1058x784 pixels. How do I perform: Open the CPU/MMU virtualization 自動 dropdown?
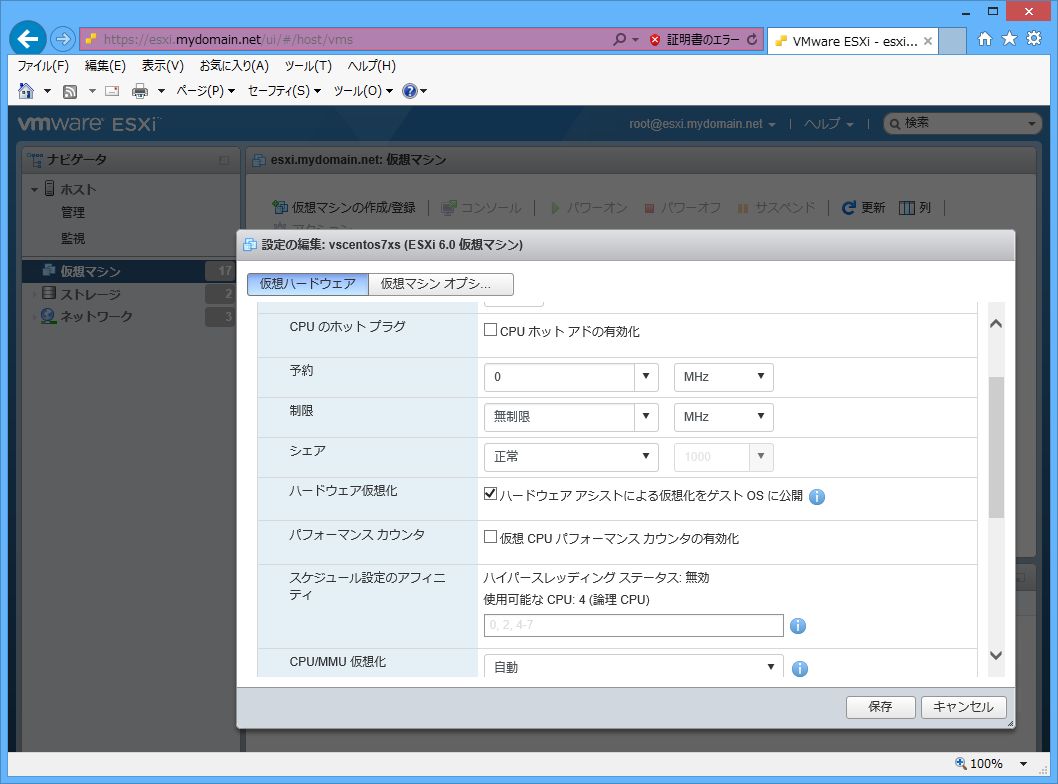[634, 667]
